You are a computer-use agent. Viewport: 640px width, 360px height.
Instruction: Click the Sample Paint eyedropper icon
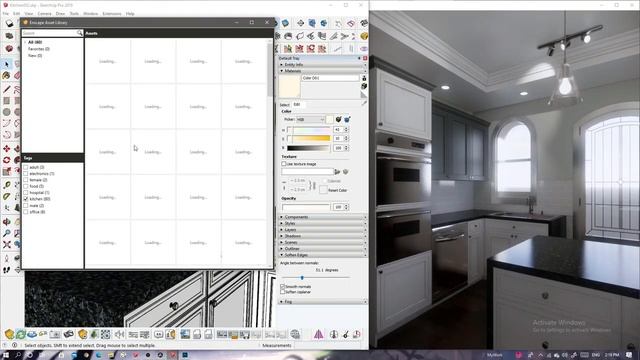tap(364, 104)
